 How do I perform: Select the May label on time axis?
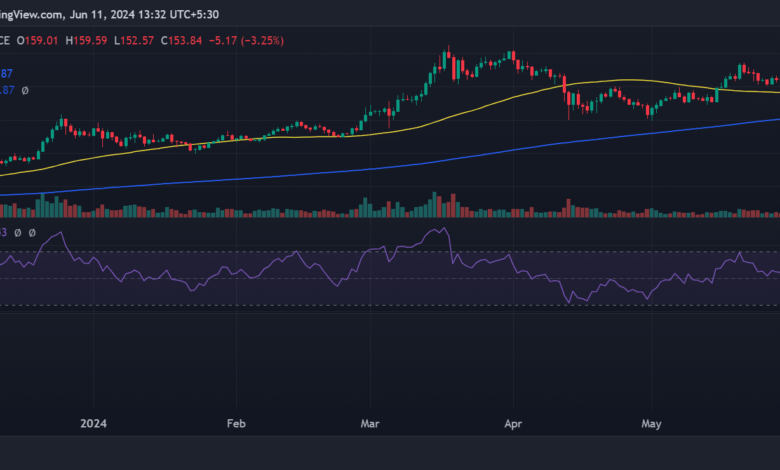(x=651, y=423)
